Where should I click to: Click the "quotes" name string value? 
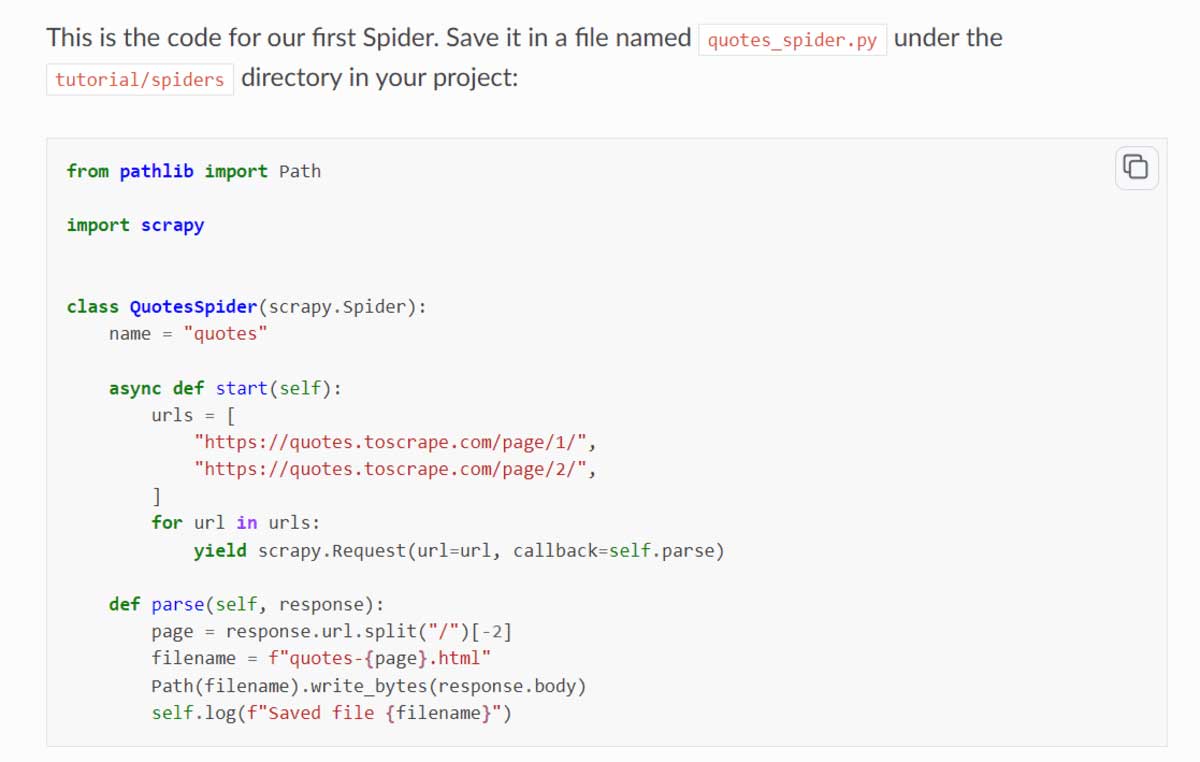[x=226, y=333]
